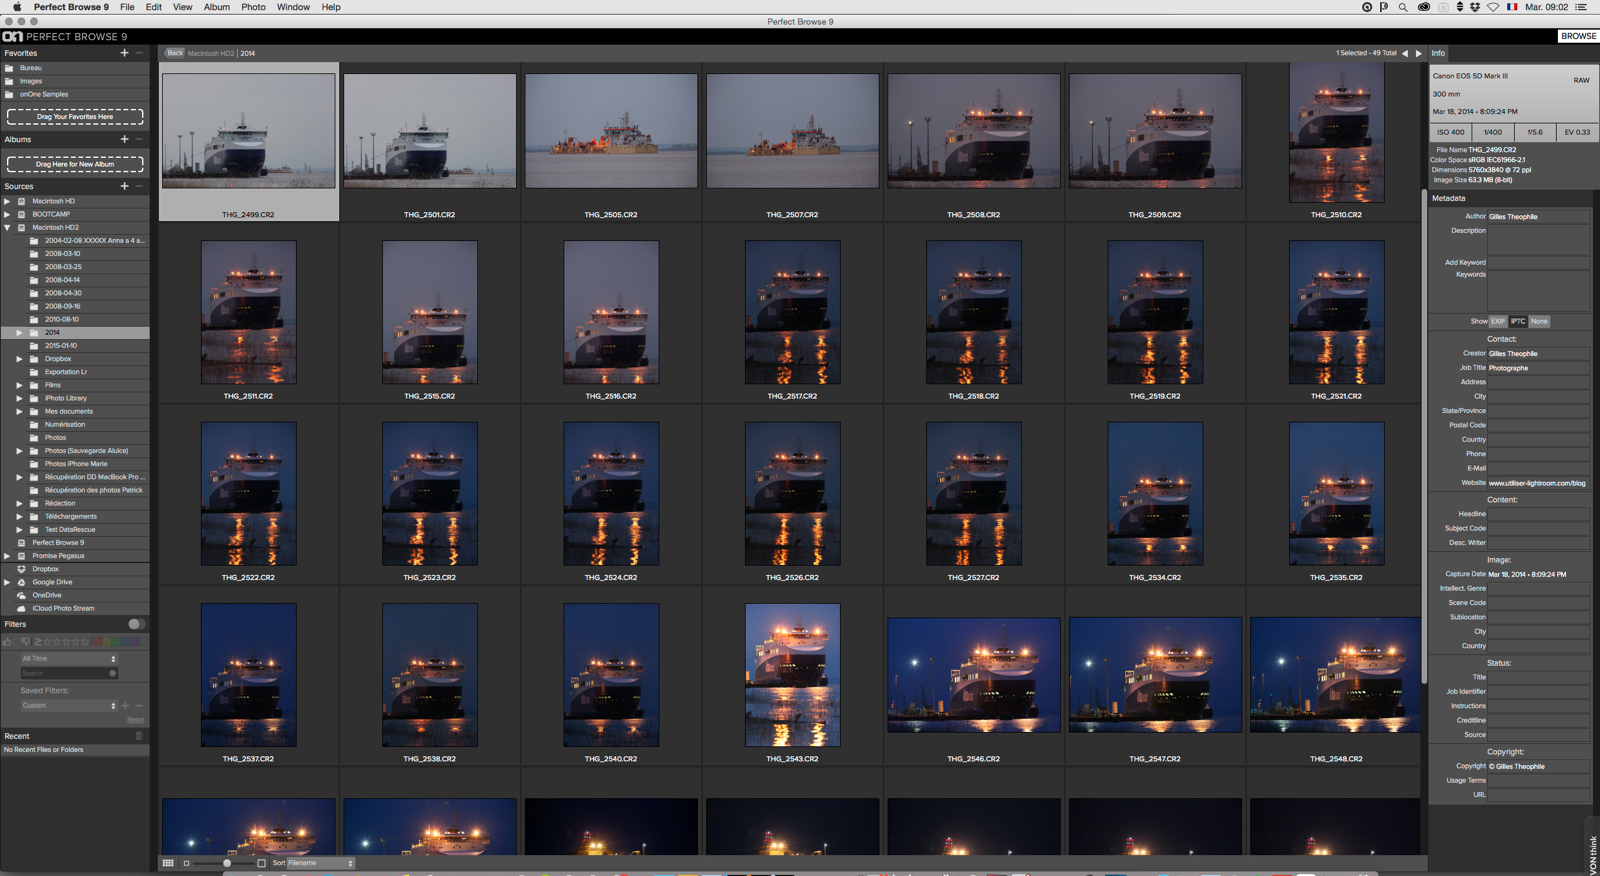Collapse the Macintosh HD2 source
1600x876 pixels.
point(7,227)
